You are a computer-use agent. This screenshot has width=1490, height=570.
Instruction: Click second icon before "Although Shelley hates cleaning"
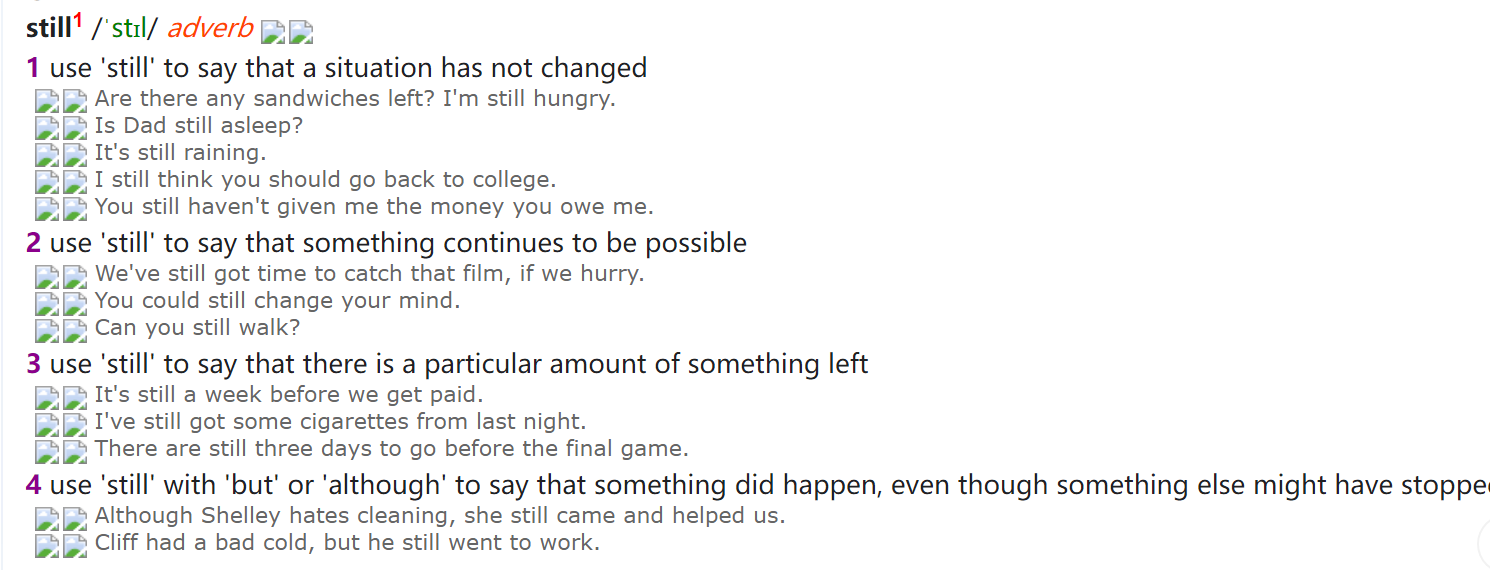click(x=75, y=518)
